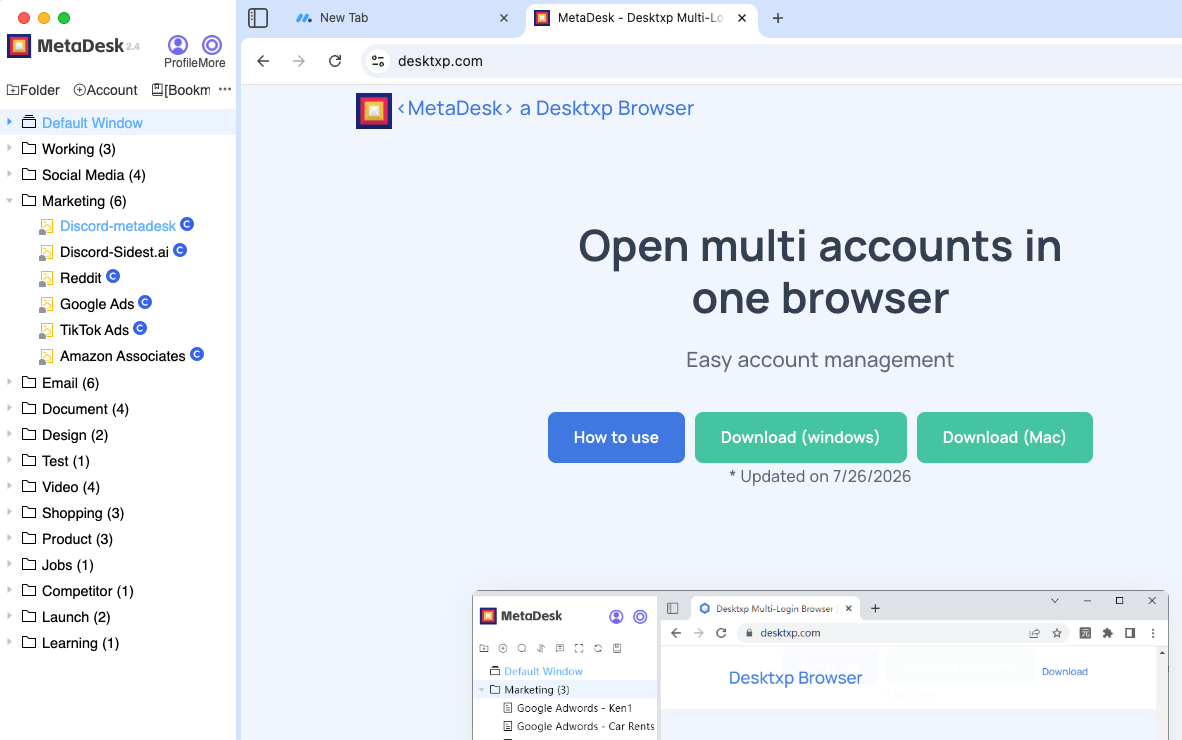Click sync badge next to Amazon Associates
The image size is (1182, 740).
coord(197,354)
